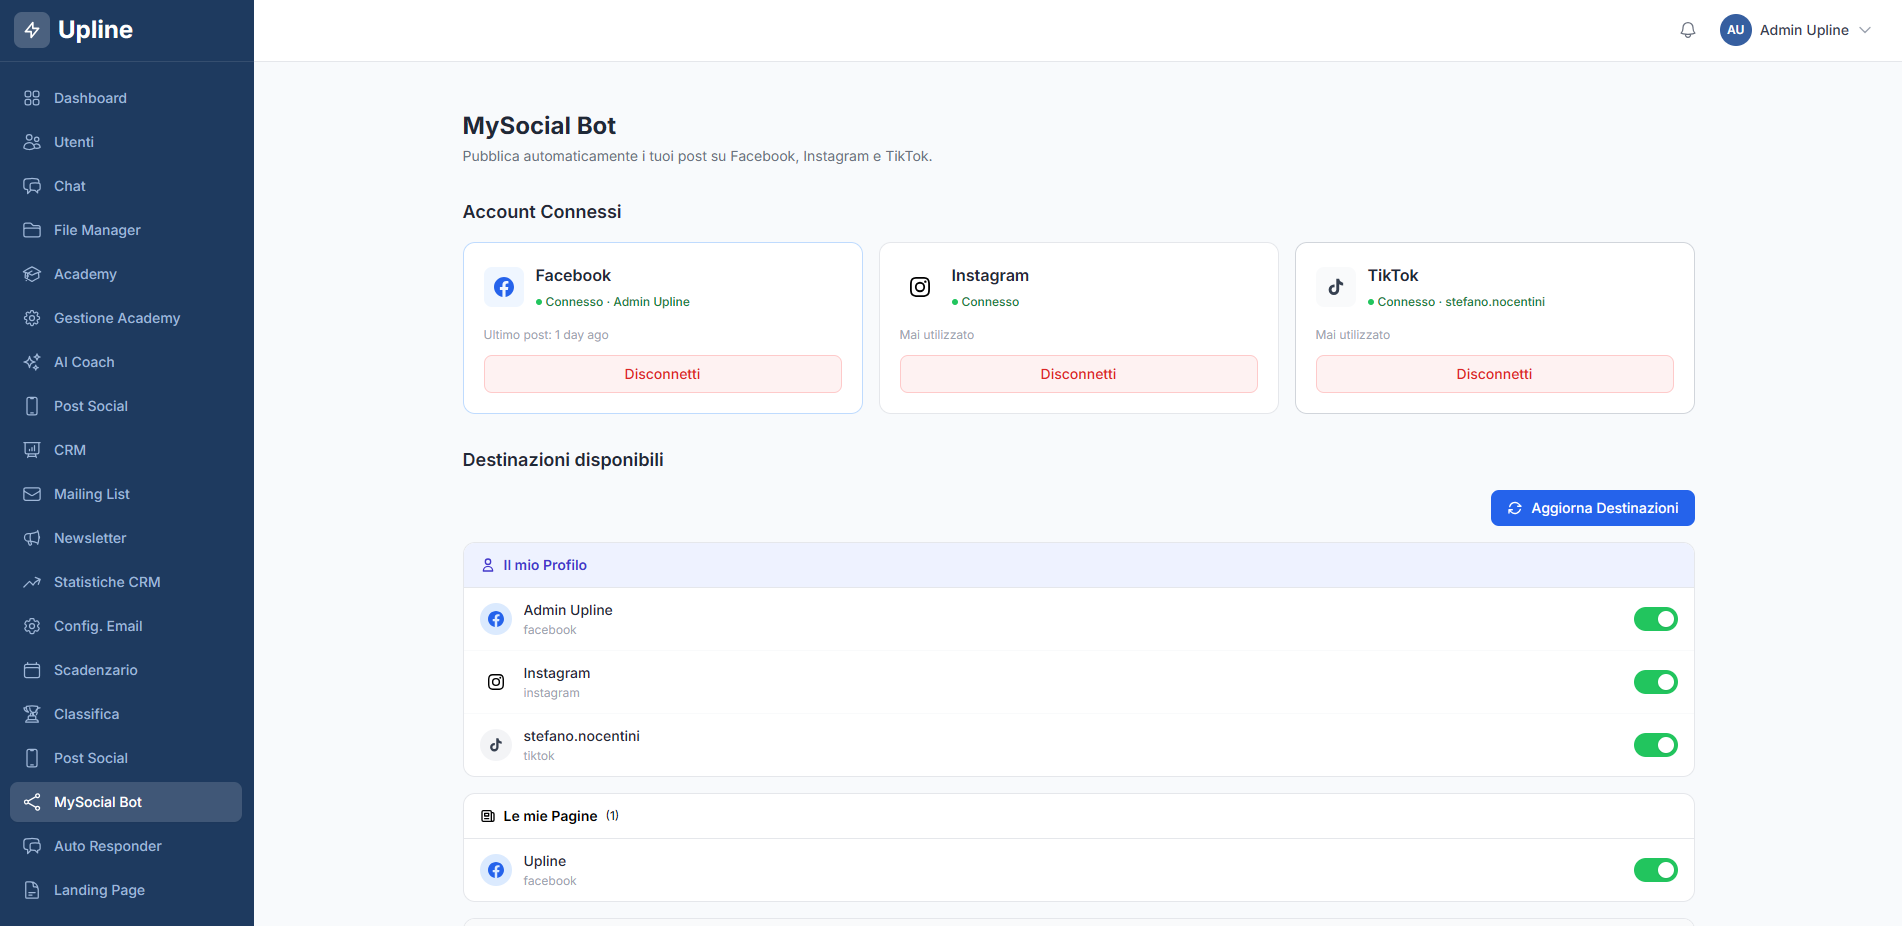Click 'Connesso · Admin Upline' status text
Screen dimensions: 1902x926
click(x=617, y=302)
